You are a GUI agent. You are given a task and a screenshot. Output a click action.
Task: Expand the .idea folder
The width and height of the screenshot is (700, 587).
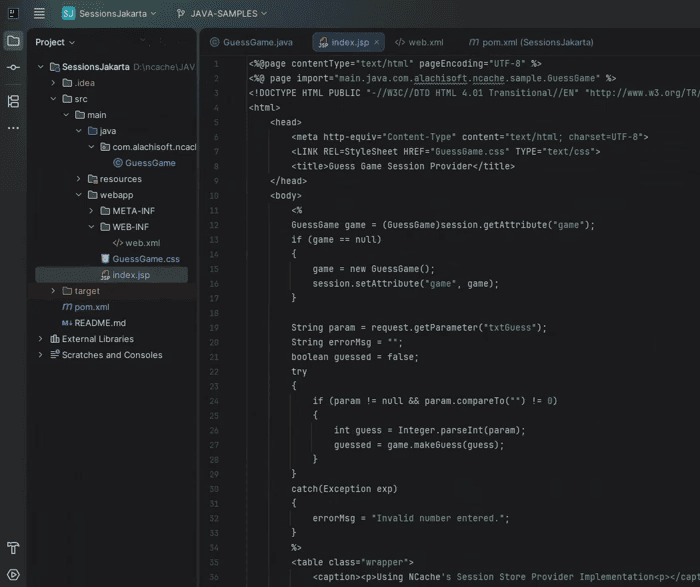[53, 83]
